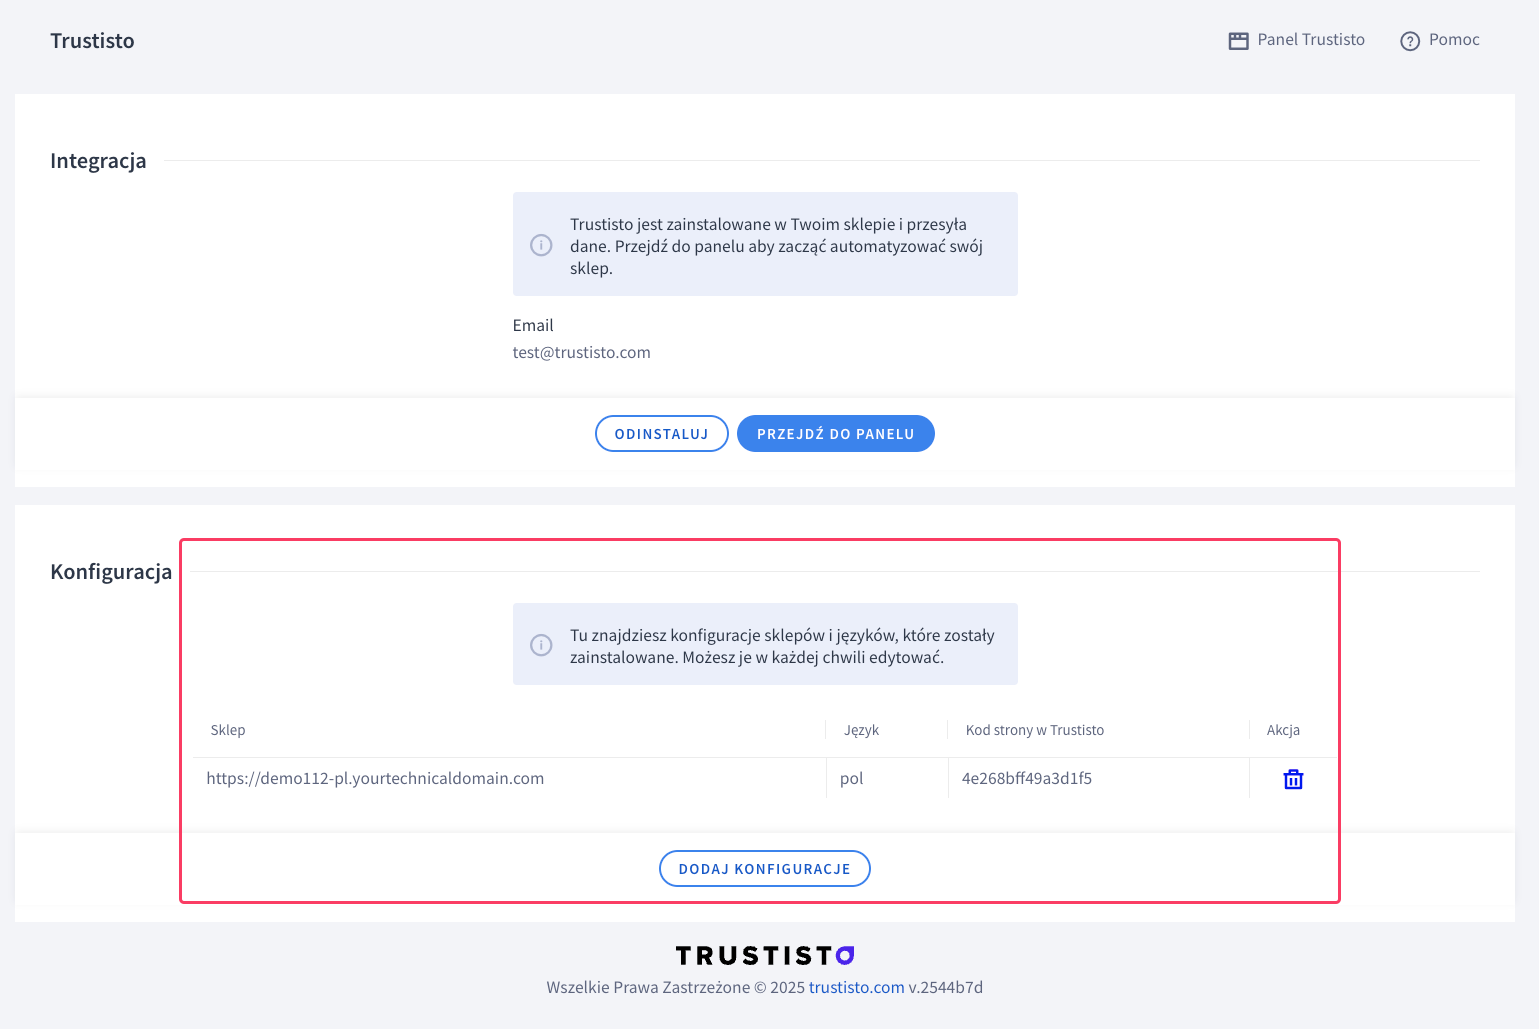1539x1029 pixels.
Task: Click 'Trustisto jest zainstalowane' notice text
Action: click(x=777, y=246)
